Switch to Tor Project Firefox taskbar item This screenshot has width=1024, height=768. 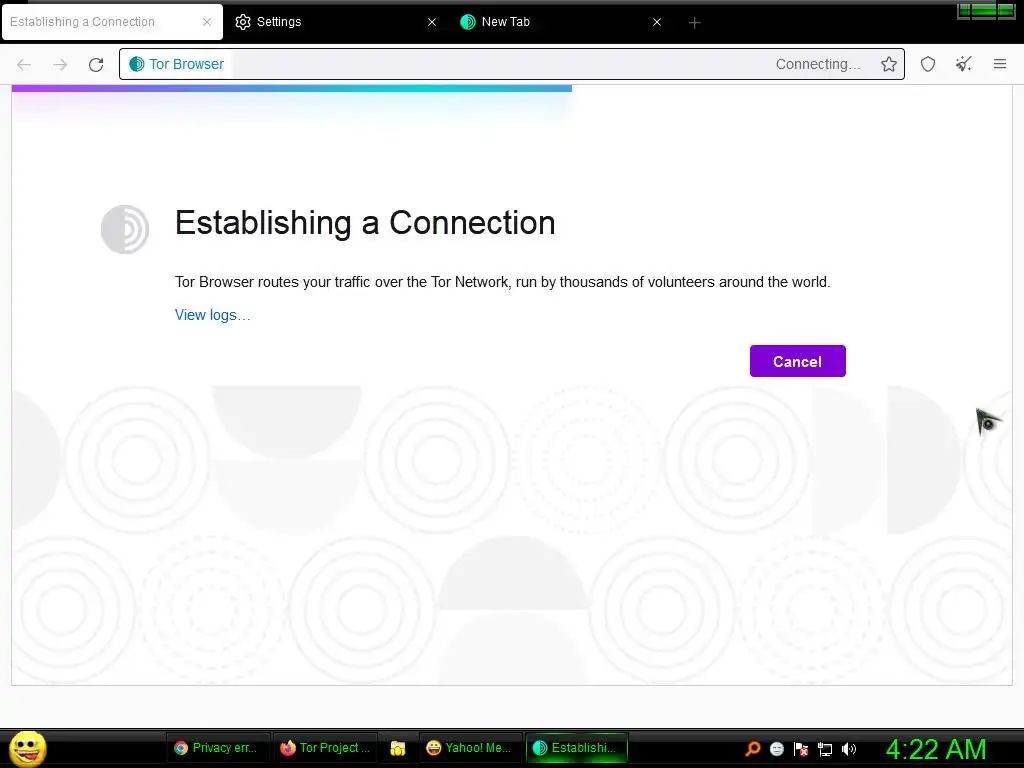click(x=325, y=748)
